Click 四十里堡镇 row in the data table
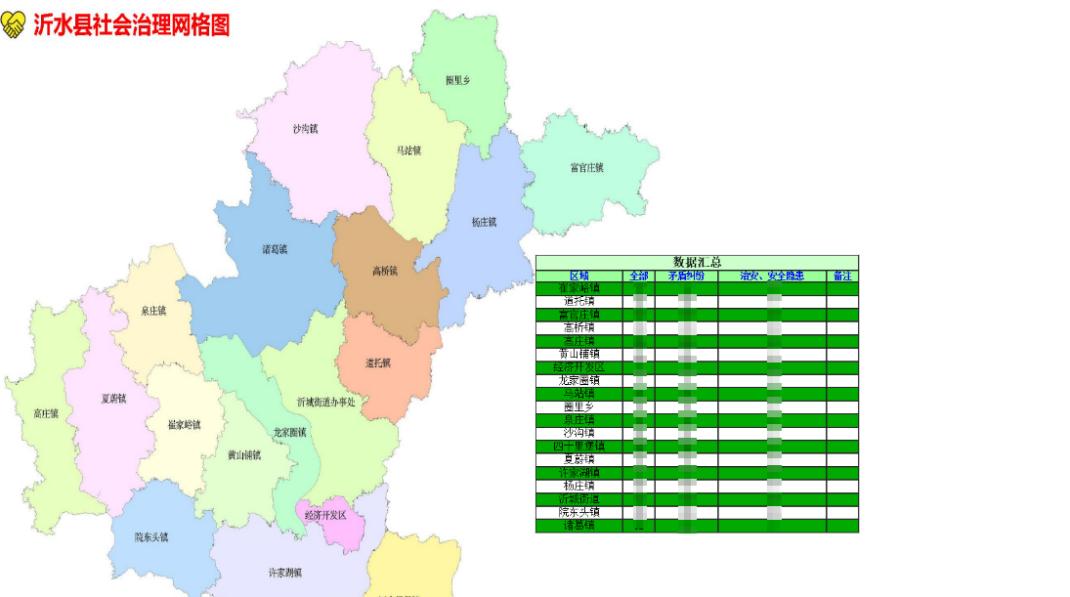The width and height of the screenshot is (1070, 597). (x=697, y=446)
